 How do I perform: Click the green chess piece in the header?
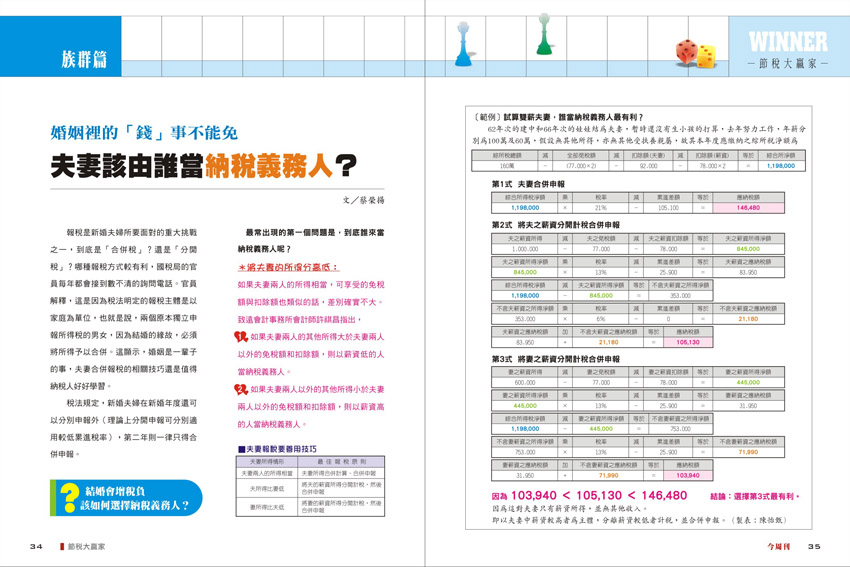[544, 34]
